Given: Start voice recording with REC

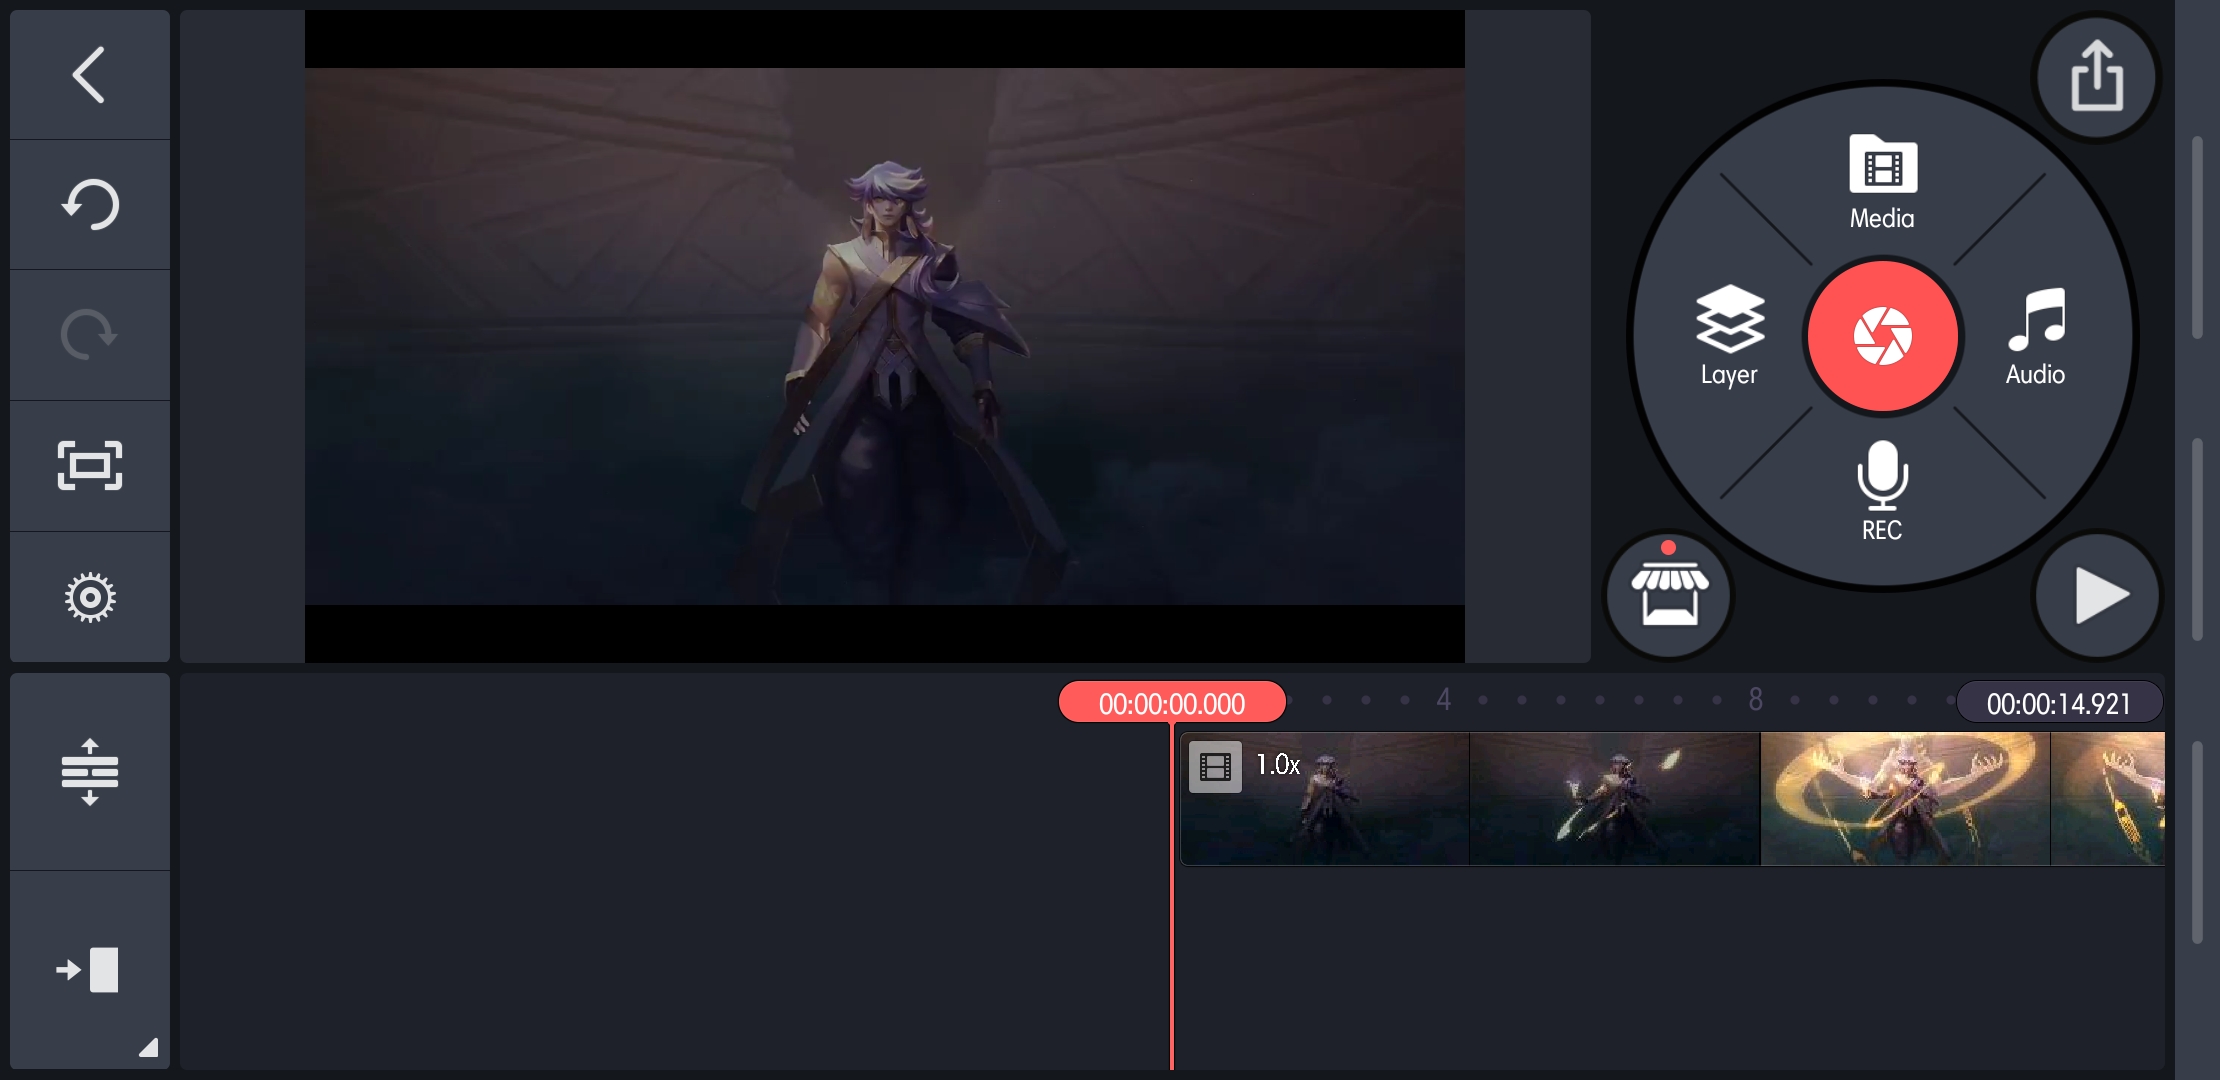Looking at the screenshot, I should (x=1882, y=492).
